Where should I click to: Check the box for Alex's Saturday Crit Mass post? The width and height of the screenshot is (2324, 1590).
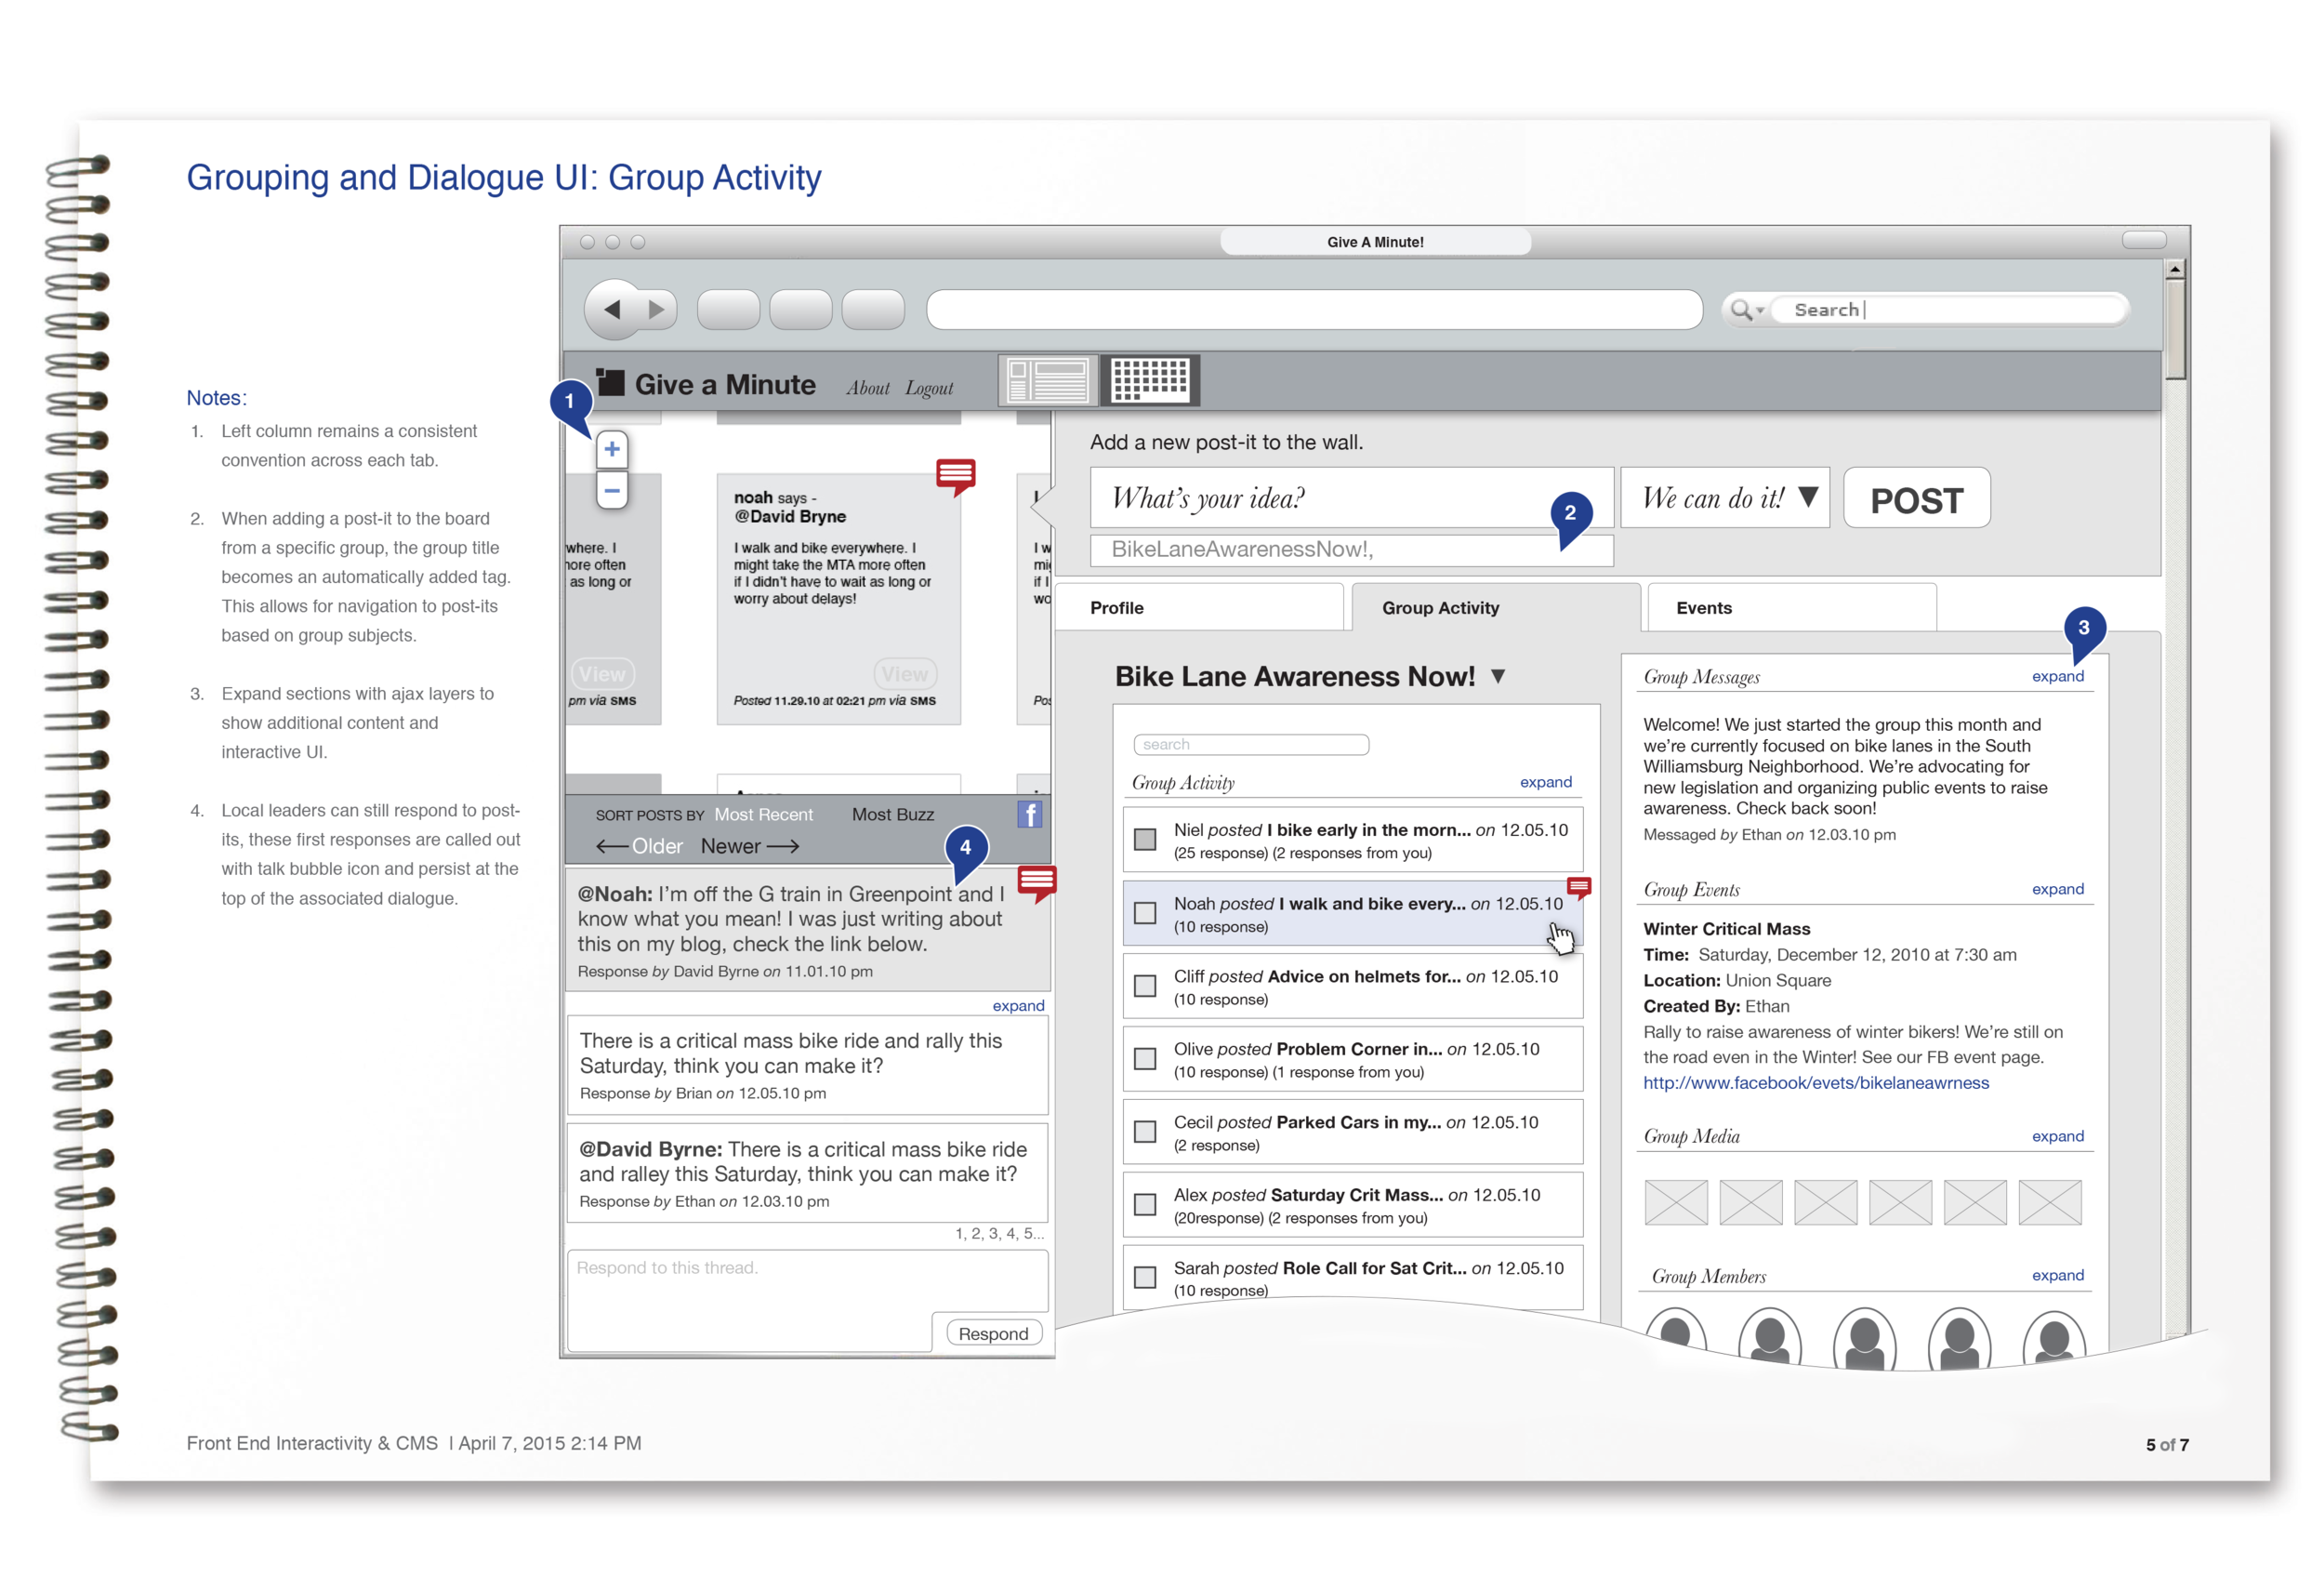(1145, 1205)
